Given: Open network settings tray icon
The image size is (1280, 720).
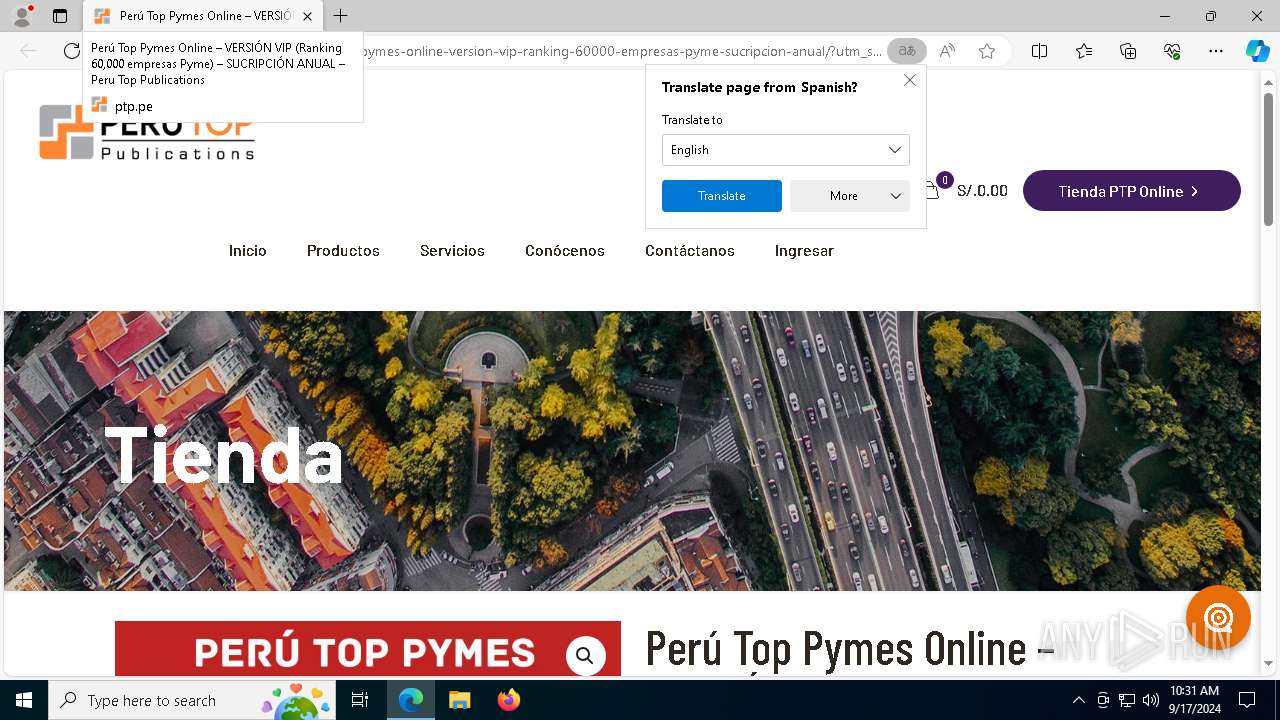Looking at the screenshot, I should [1127, 700].
